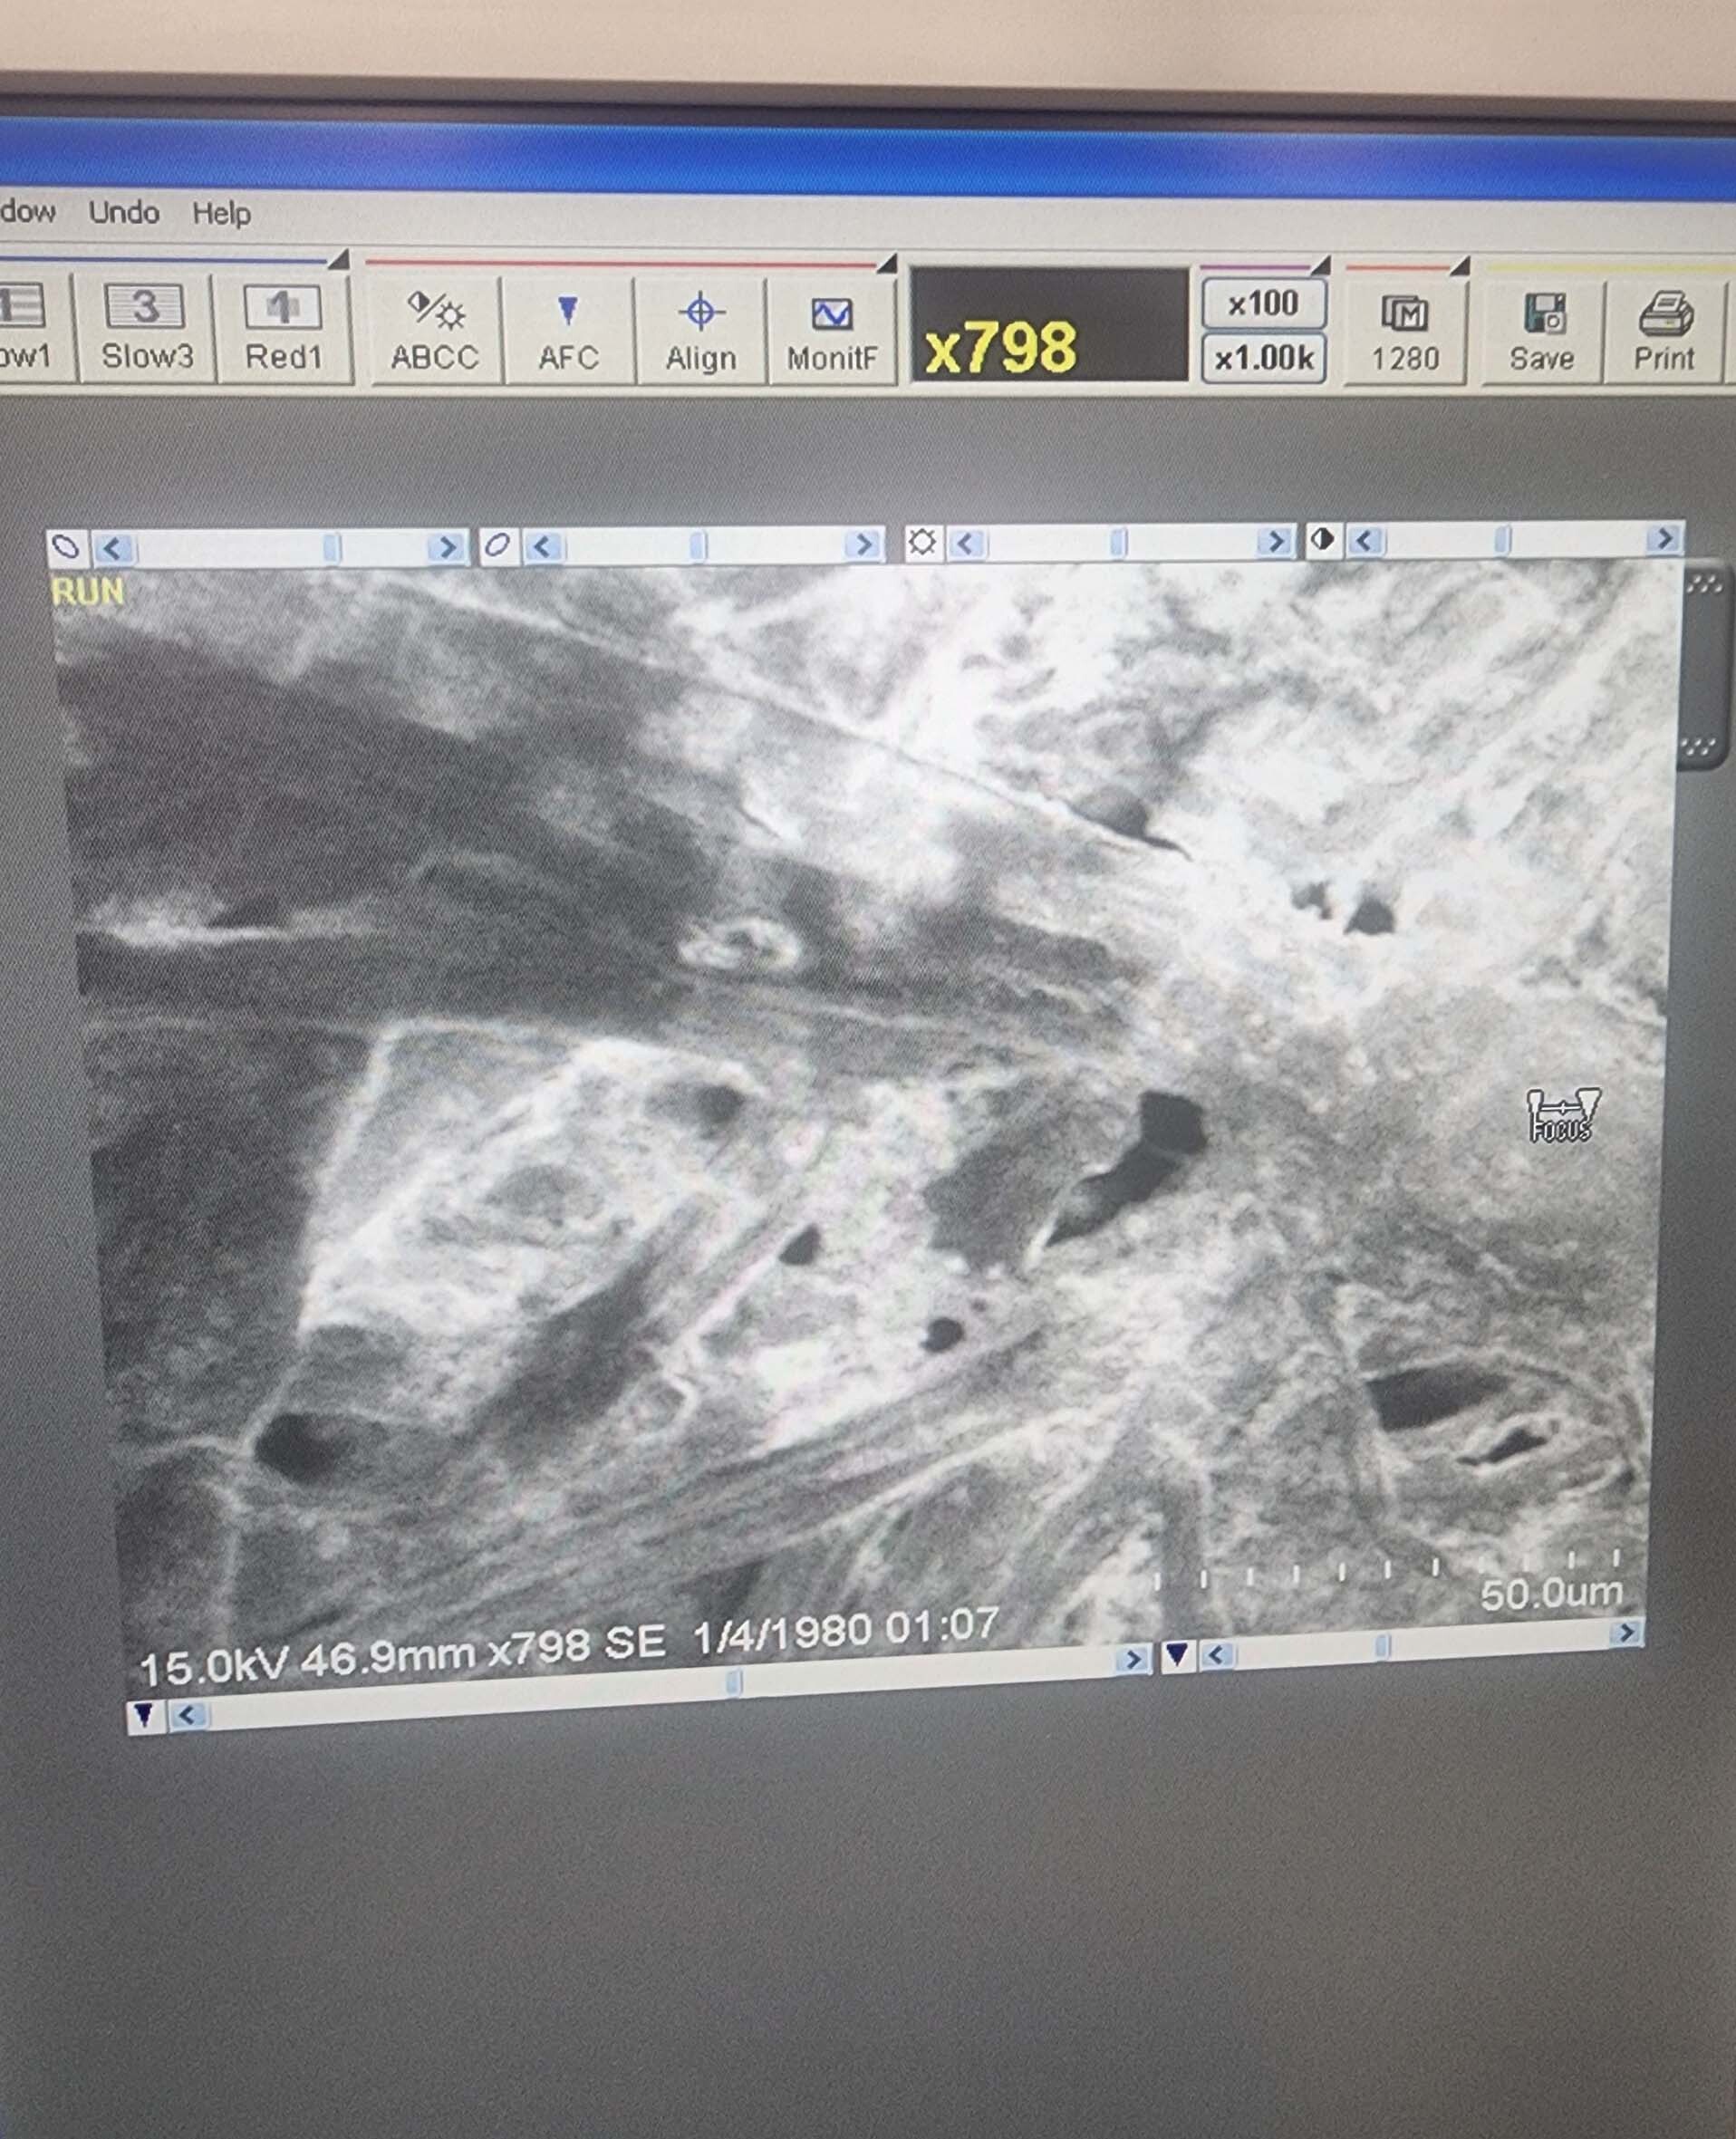Expand the magnification preset group triangle
The height and width of the screenshot is (2139, 1736).
tap(1320, 265)
